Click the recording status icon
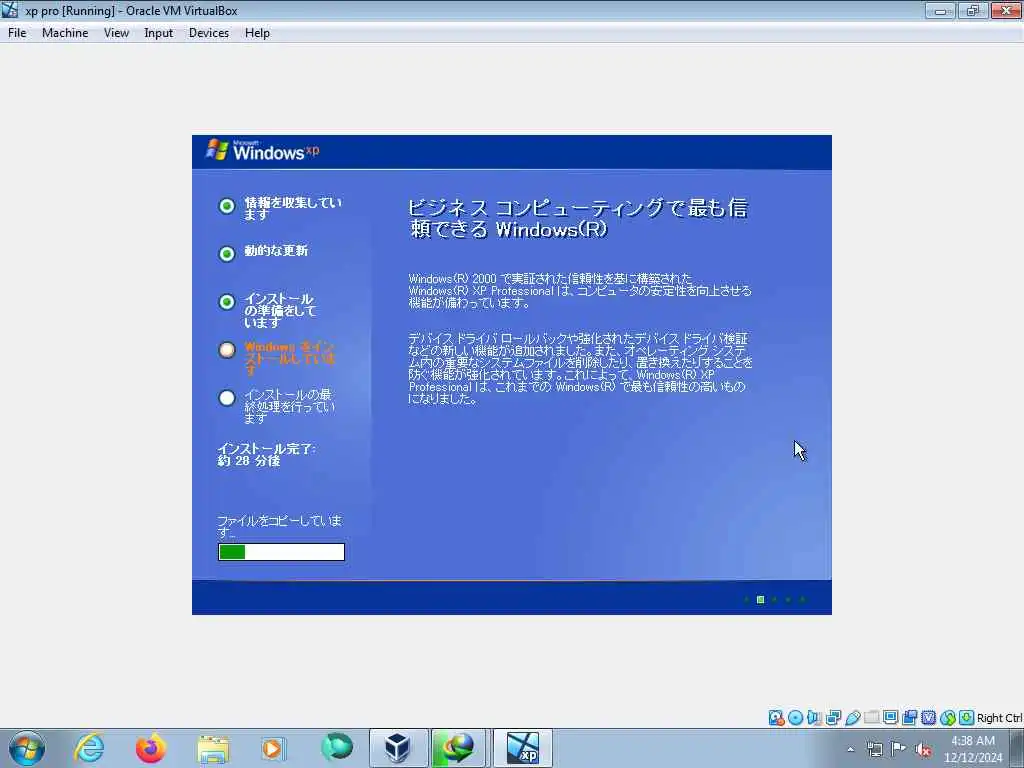The image size is (1024, 768). click(x=909, y=718)
